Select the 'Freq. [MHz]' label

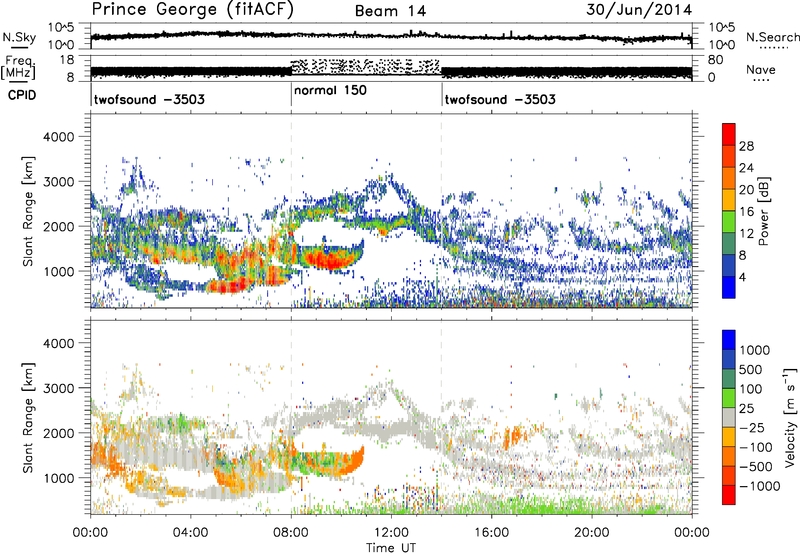(19, 67)
